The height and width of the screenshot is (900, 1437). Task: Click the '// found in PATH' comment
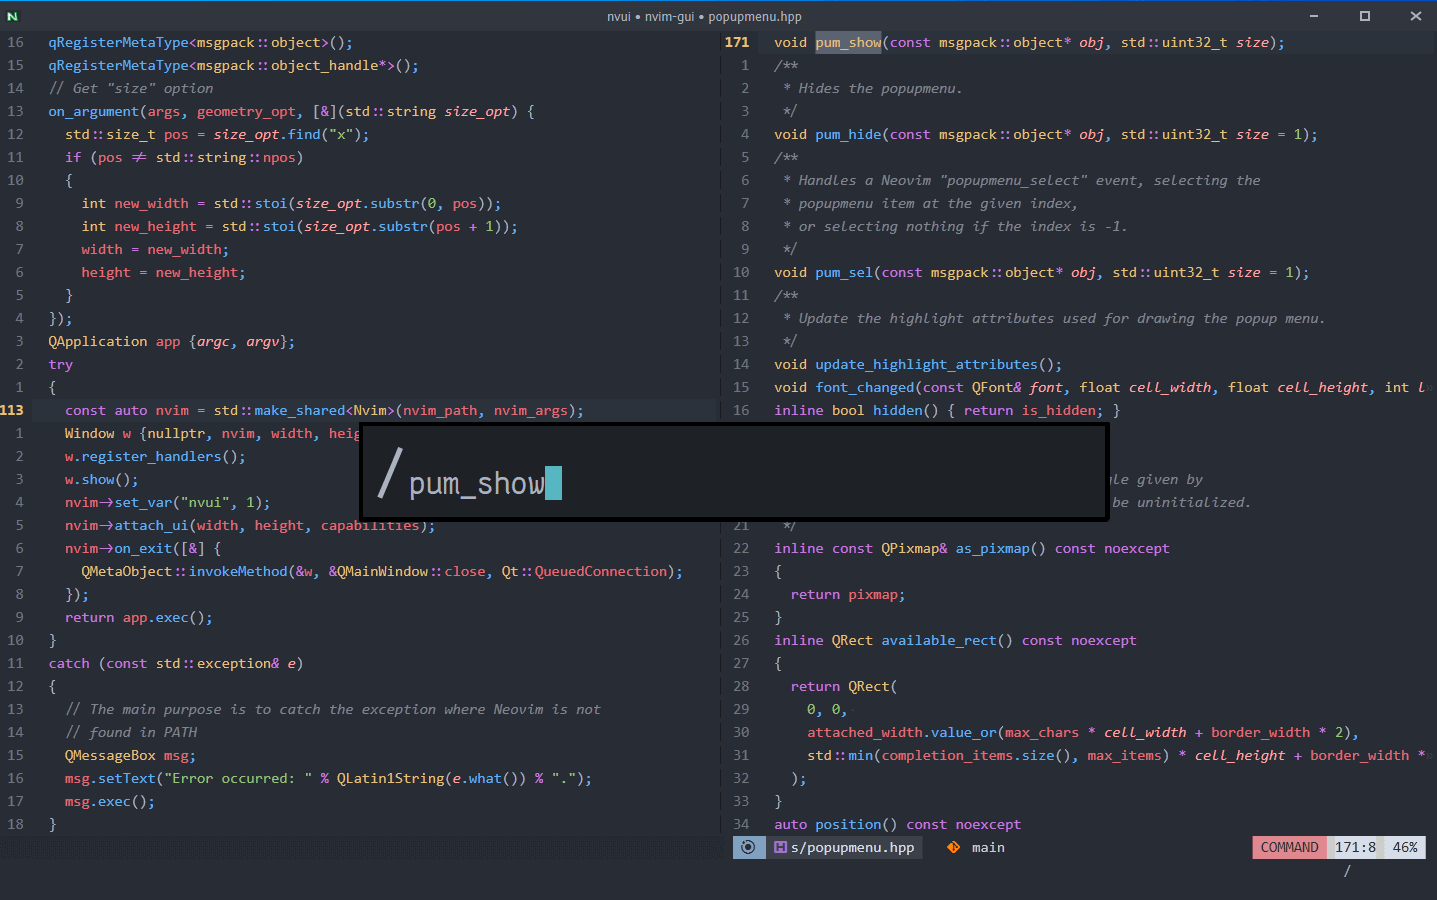coord(131,732)
